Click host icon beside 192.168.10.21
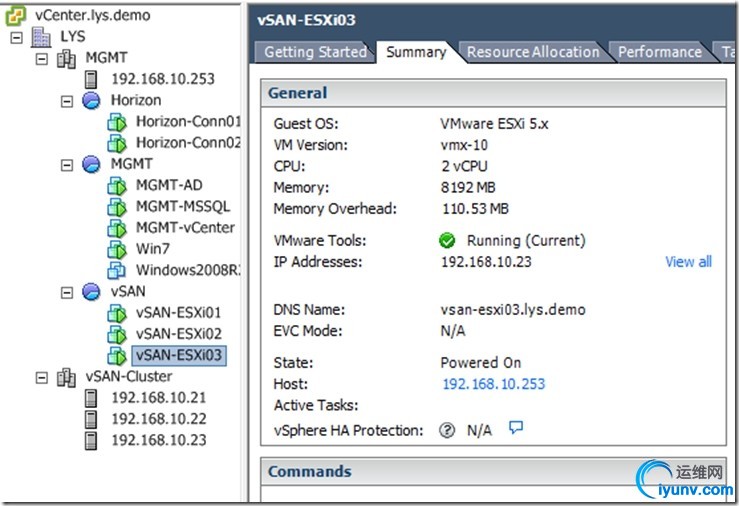The width and height of the screenshot is (739, 506). click(x=91, y=398)
